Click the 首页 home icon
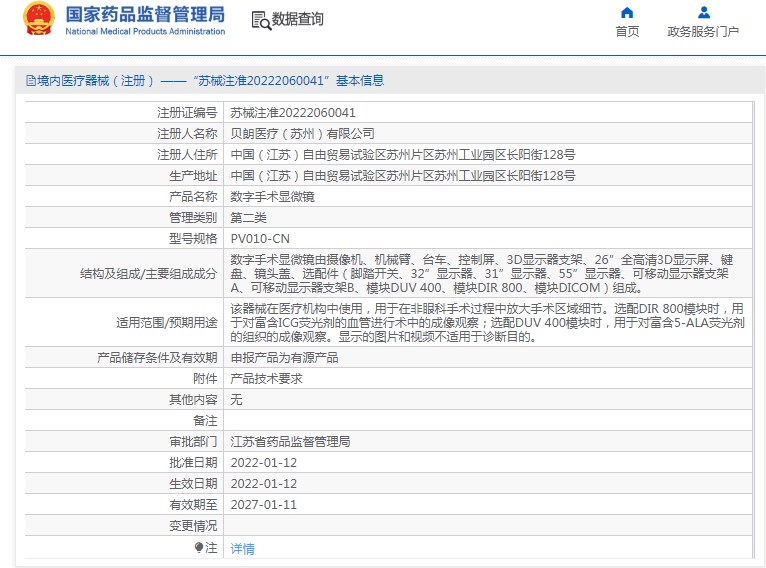Viewport: 766px width, 568px height. tap(627, 12)
